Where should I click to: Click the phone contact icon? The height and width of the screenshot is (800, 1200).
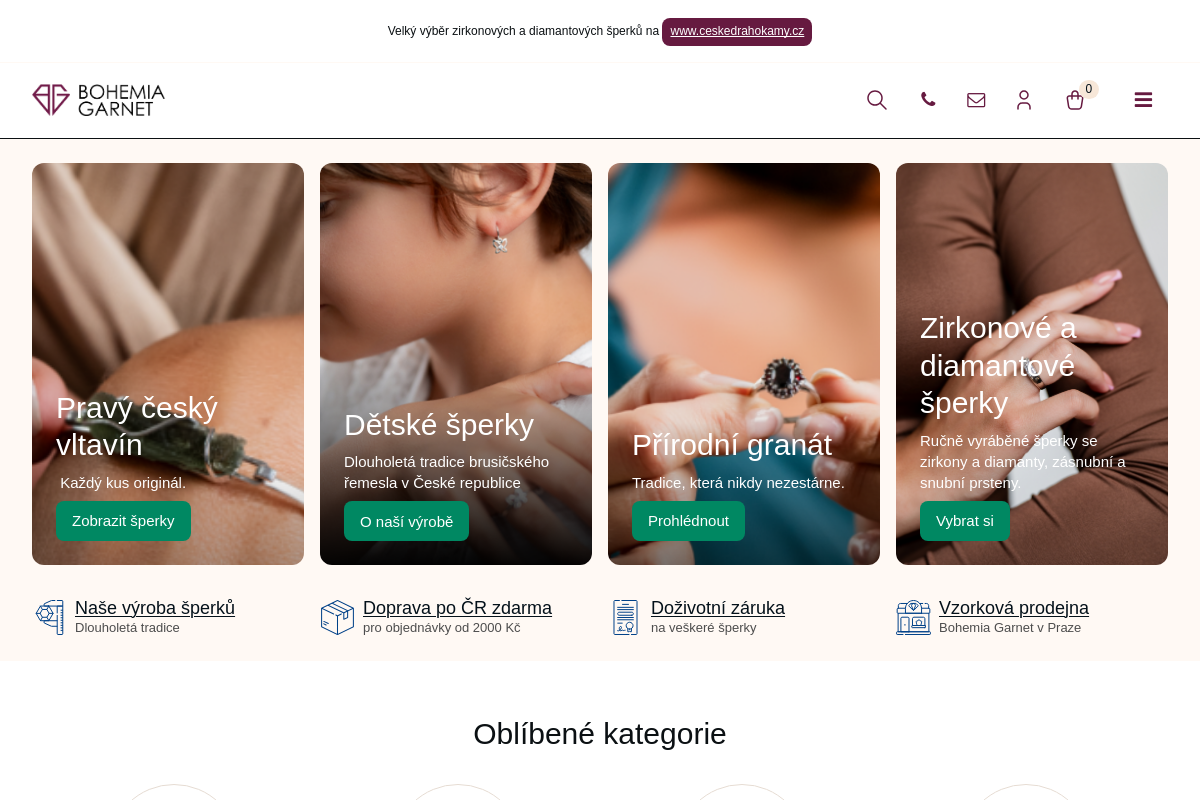pyautogui.click(x=928, y=100)
